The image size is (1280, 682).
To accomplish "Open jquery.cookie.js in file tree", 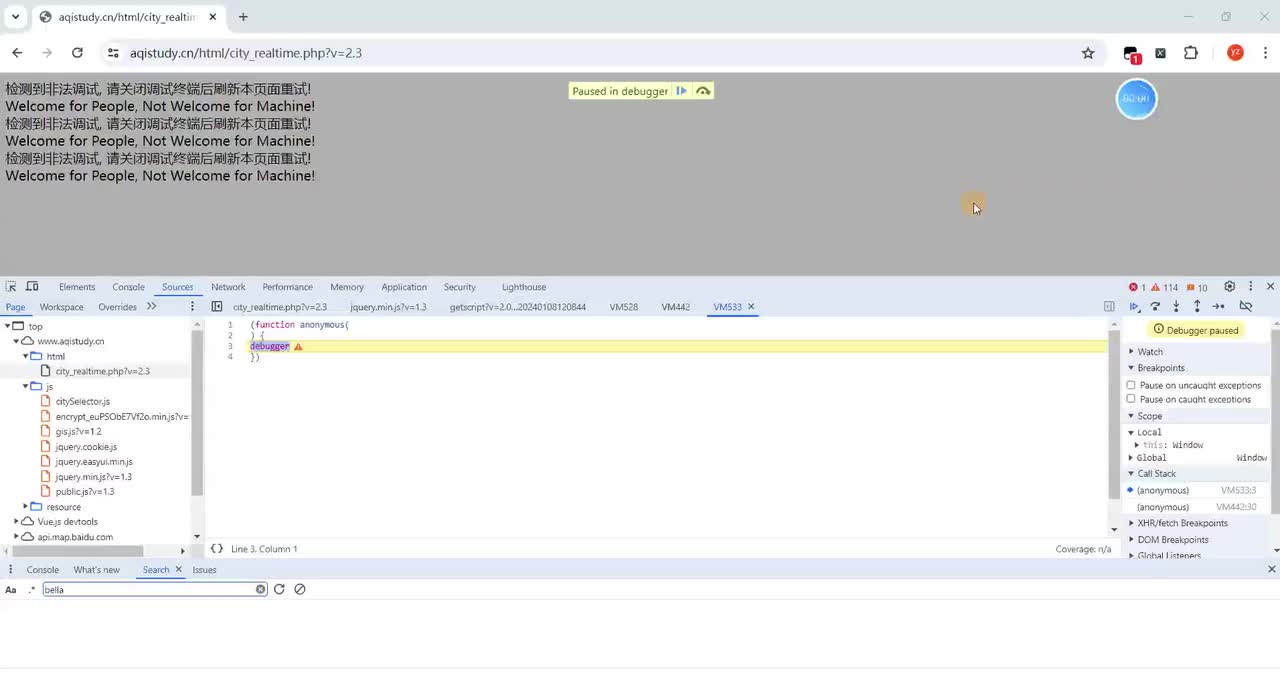I will (x=86, y=447).
